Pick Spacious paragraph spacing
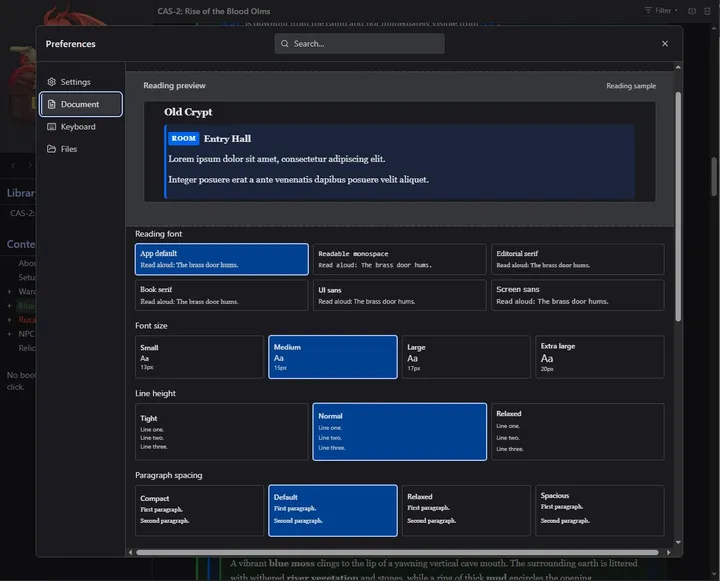The image size is (720, 581). (x=600, y=510)
